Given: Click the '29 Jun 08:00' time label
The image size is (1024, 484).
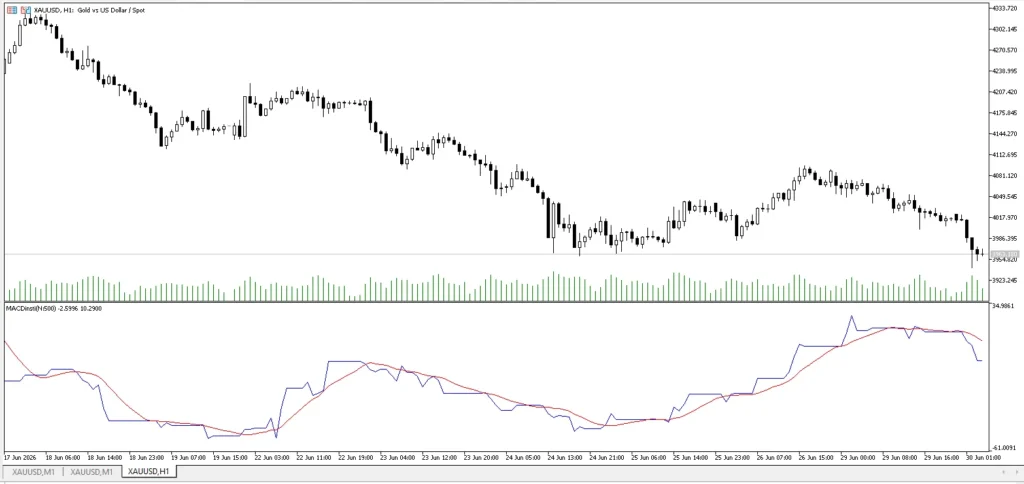Looking at the screenshot, I should tap(898, 457).
